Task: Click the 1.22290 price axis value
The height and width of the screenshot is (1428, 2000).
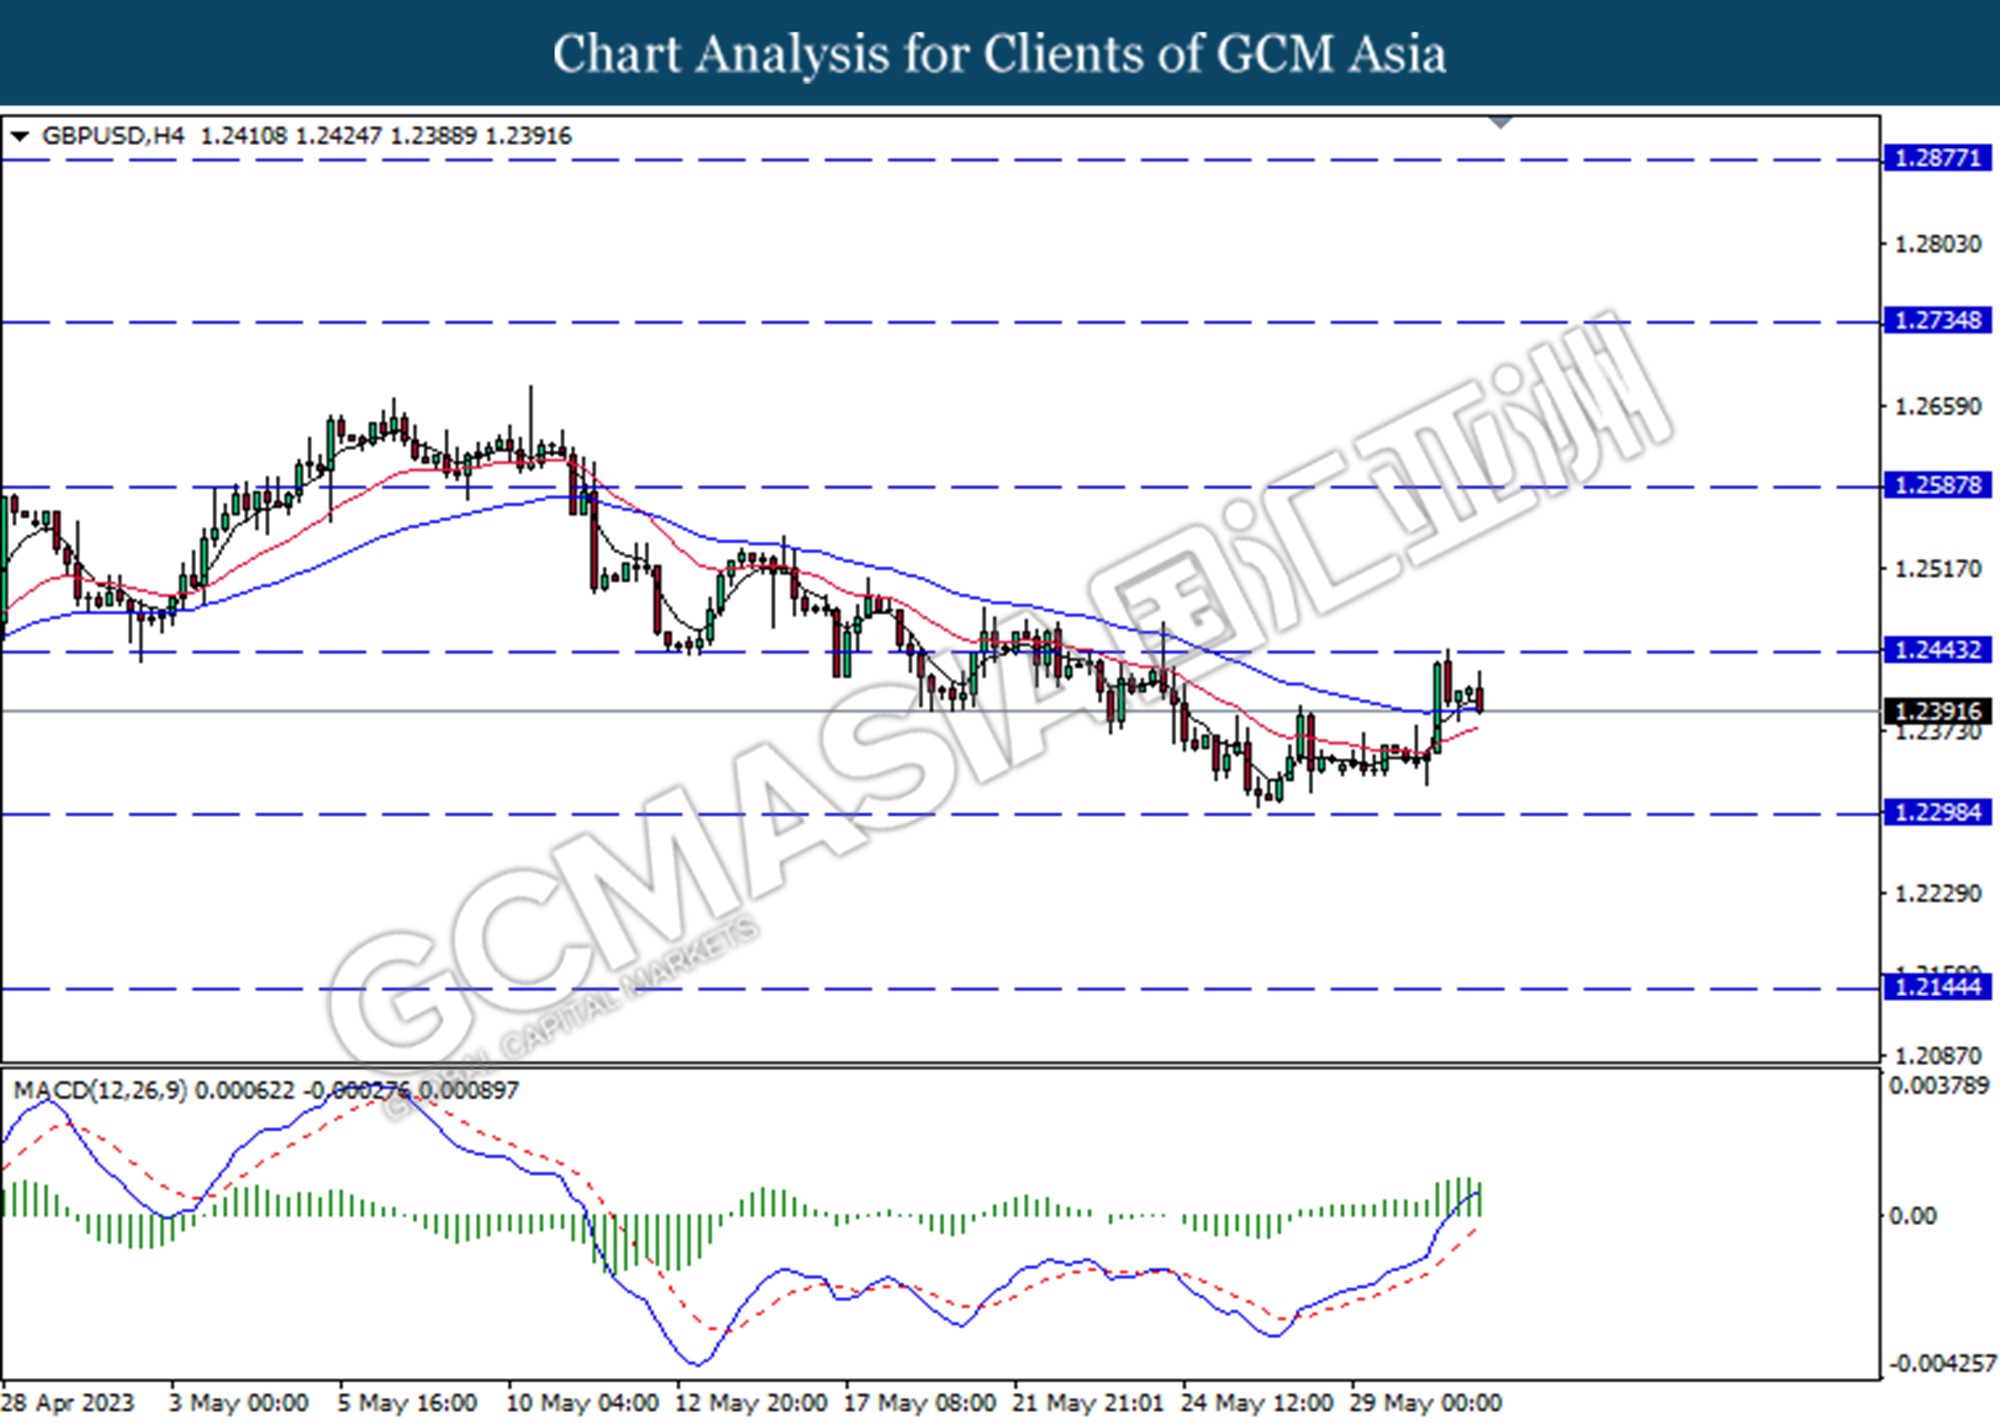Action: [1938, 893]
